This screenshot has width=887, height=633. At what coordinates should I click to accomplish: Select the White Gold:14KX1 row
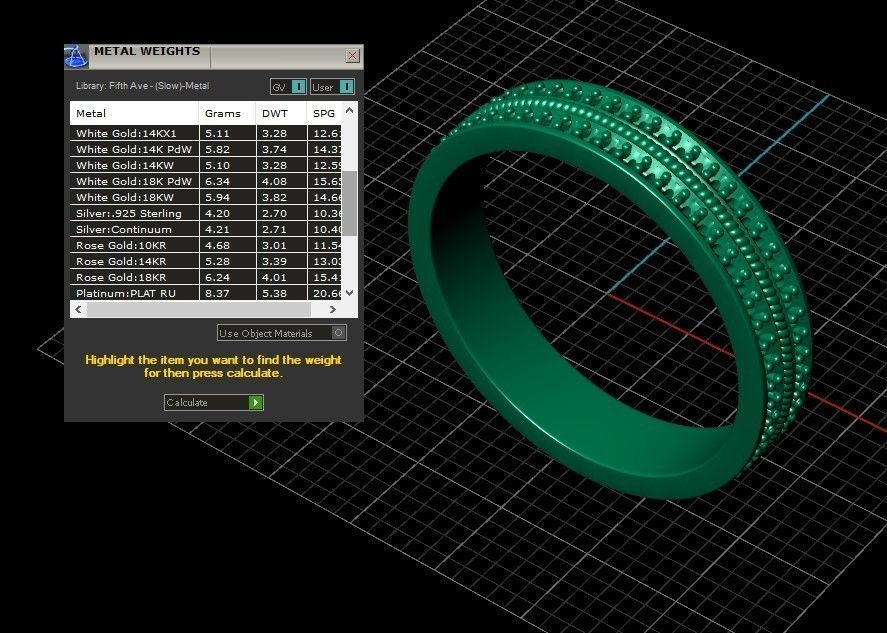(x=206, y=134)
